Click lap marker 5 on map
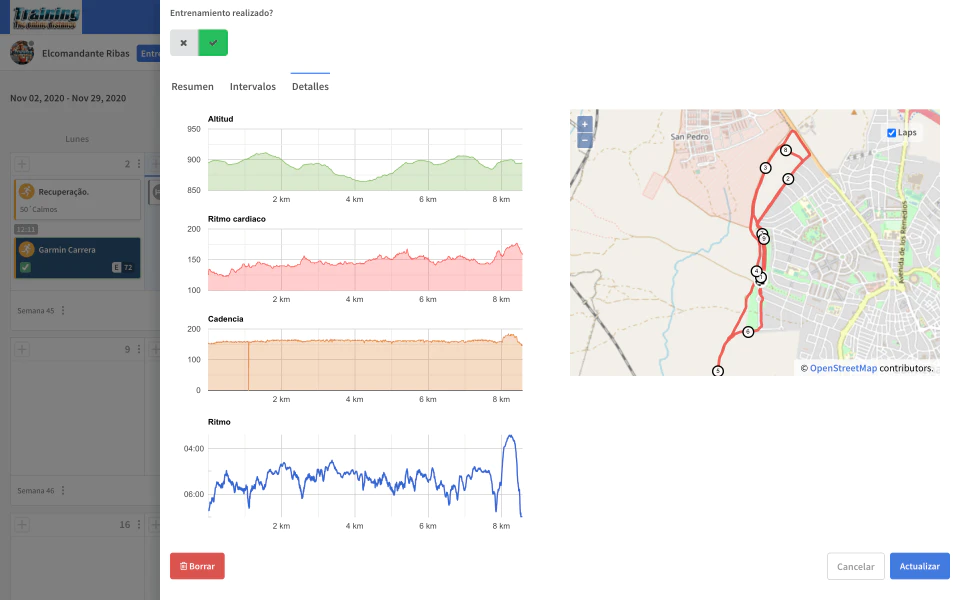The height and width of the screenshot is (600, 960). click(x=718, y=371)
